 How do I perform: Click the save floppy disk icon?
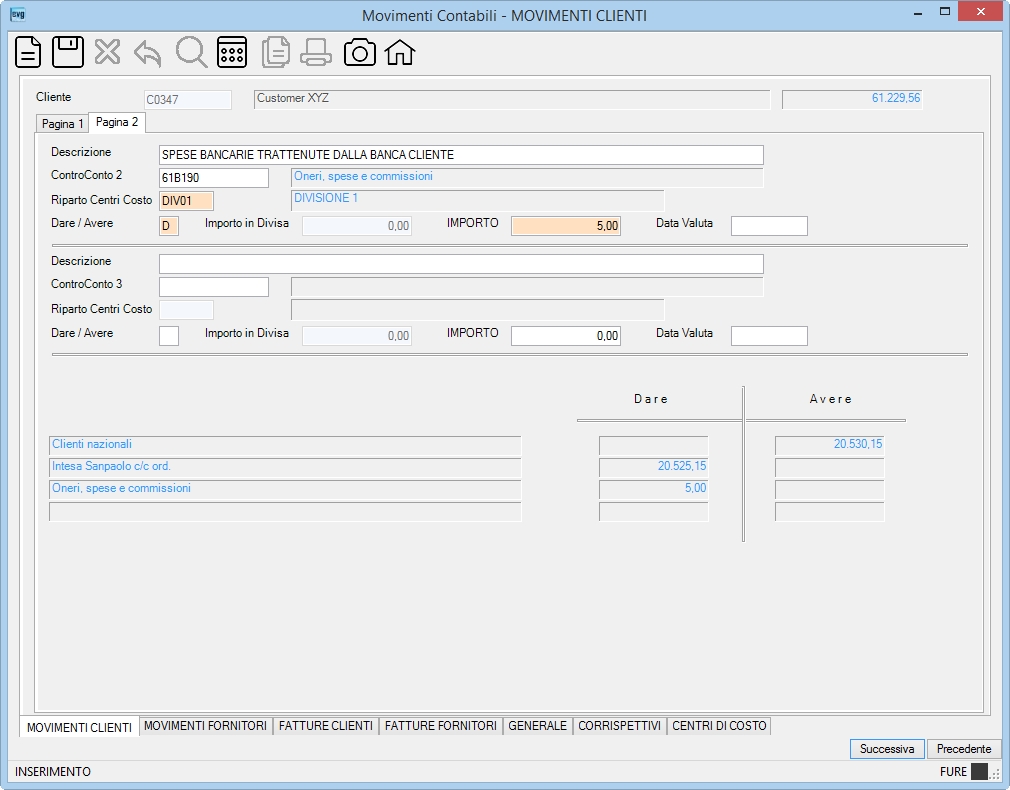(68, 52)
